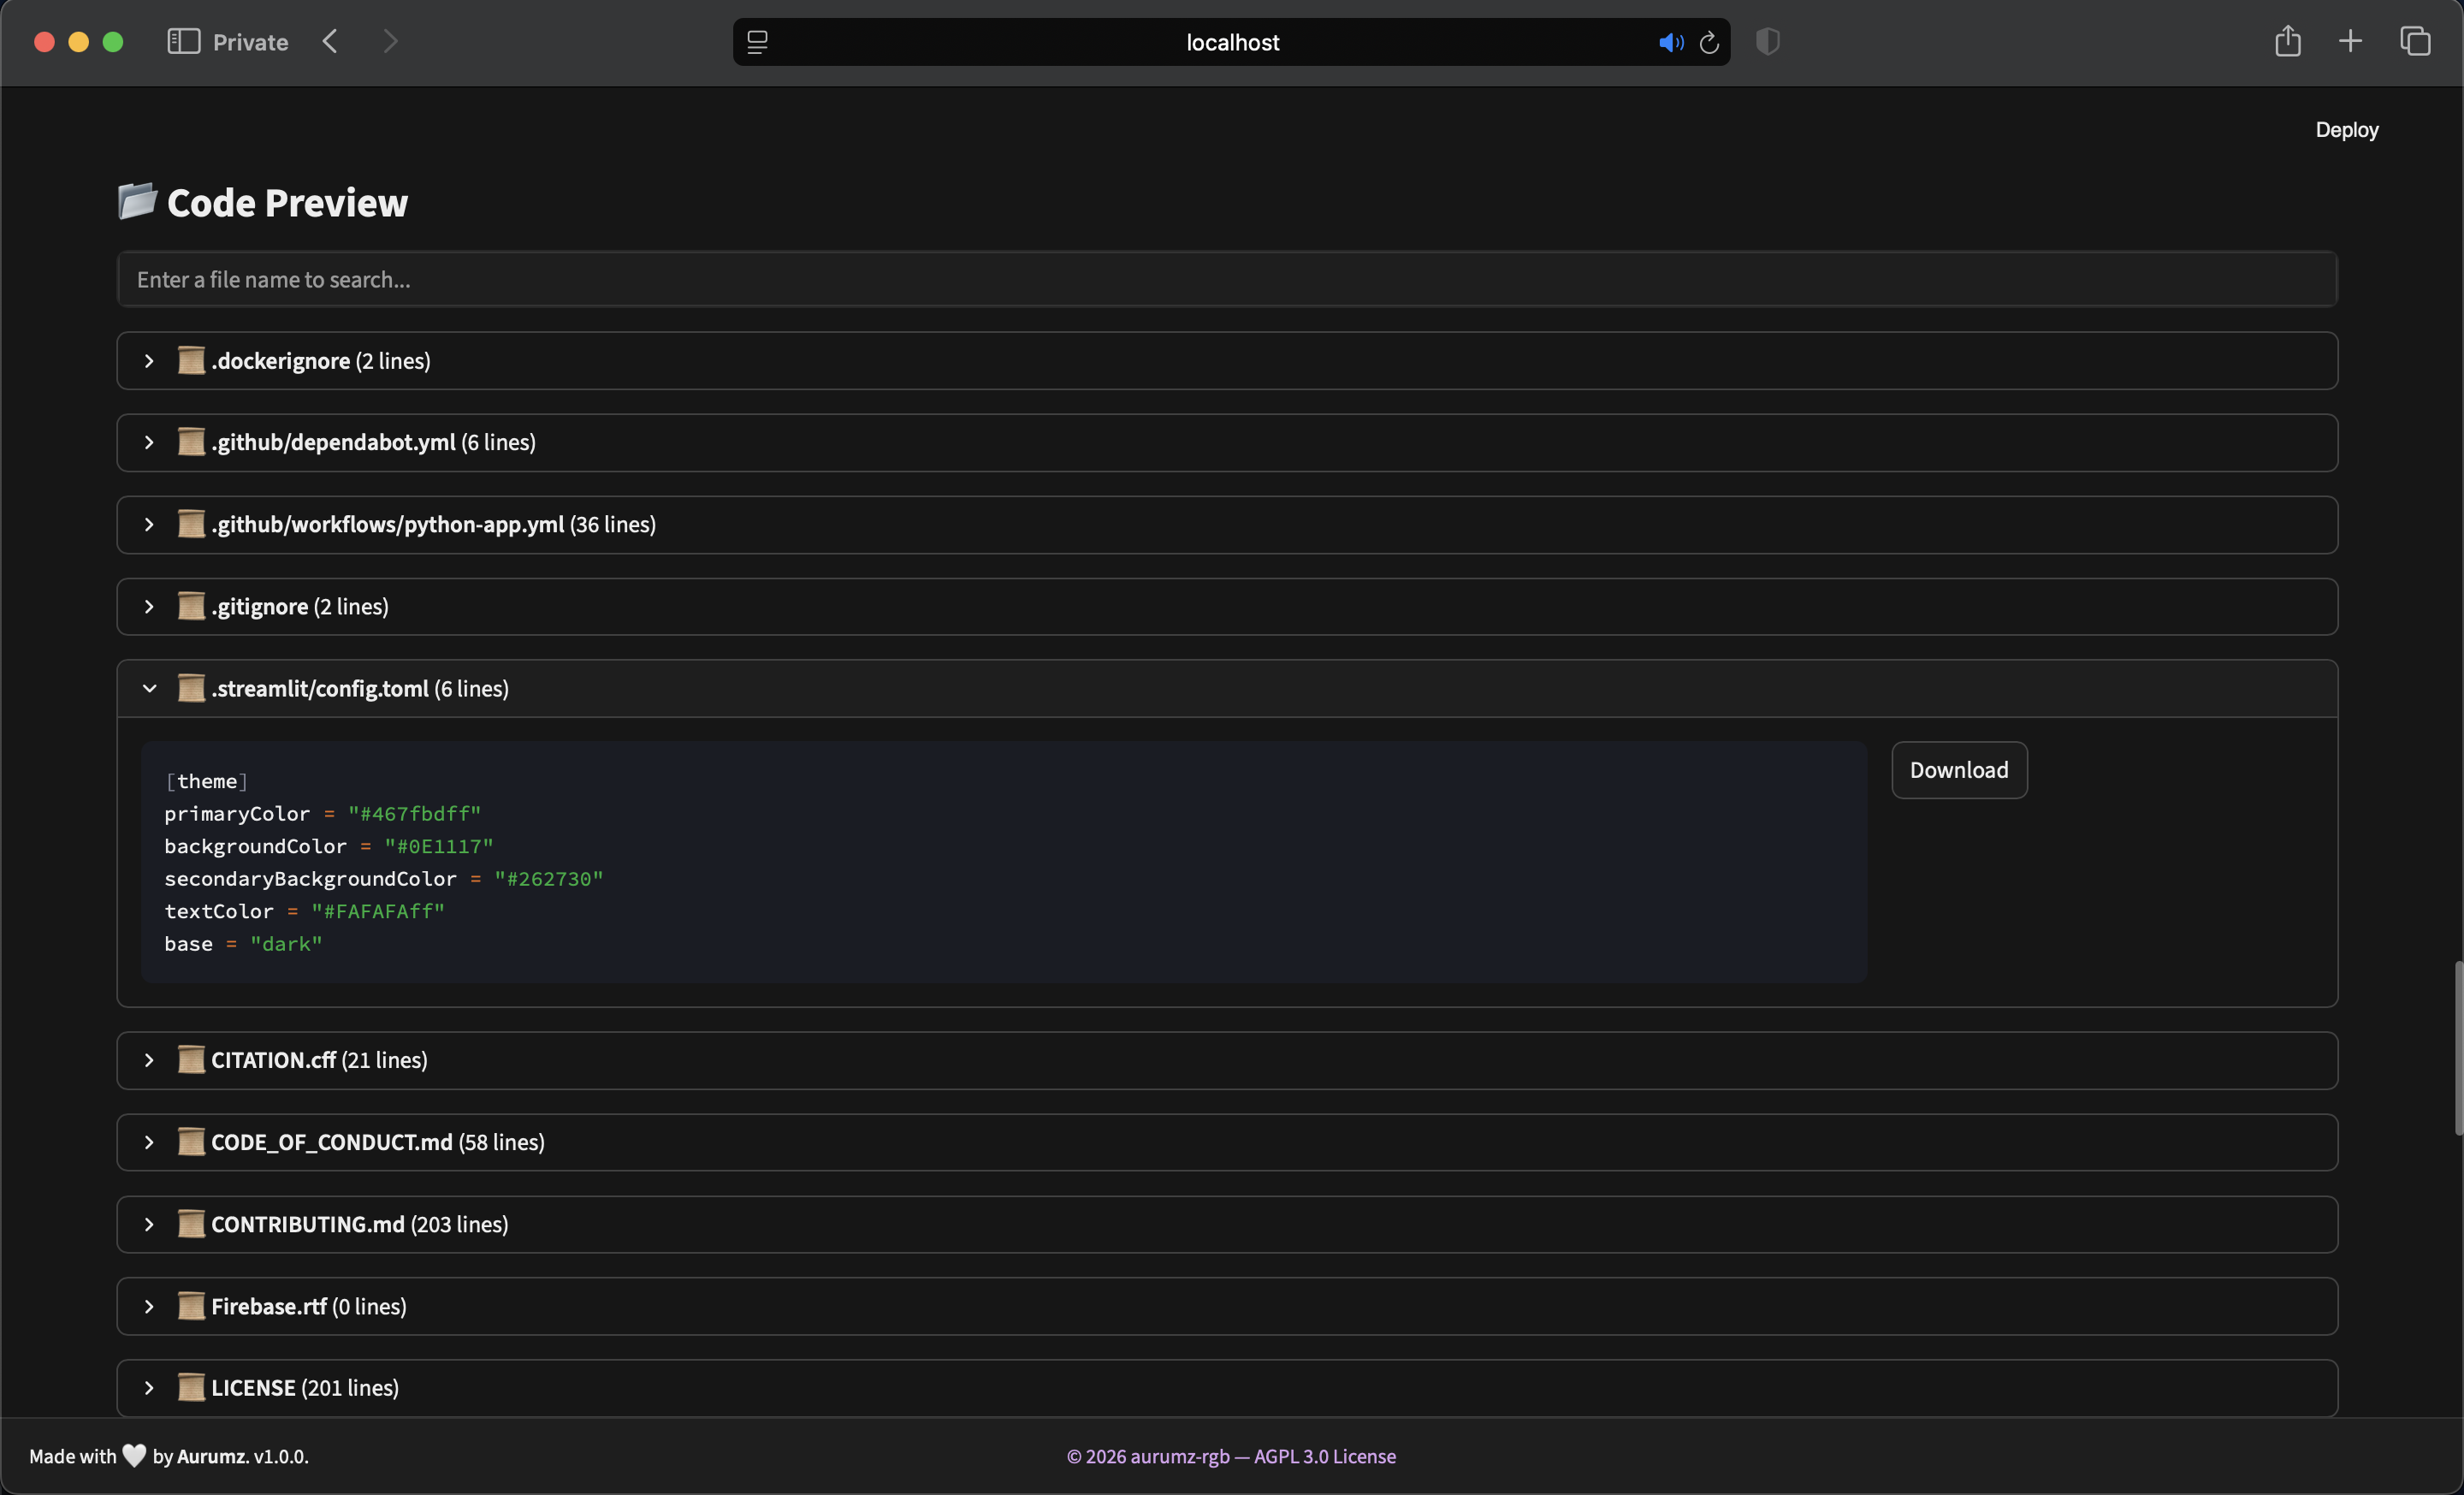Collapse the .streamlit/config.toml chevron
This screenshot has width=2464, height=1495.
click(149, 689)
